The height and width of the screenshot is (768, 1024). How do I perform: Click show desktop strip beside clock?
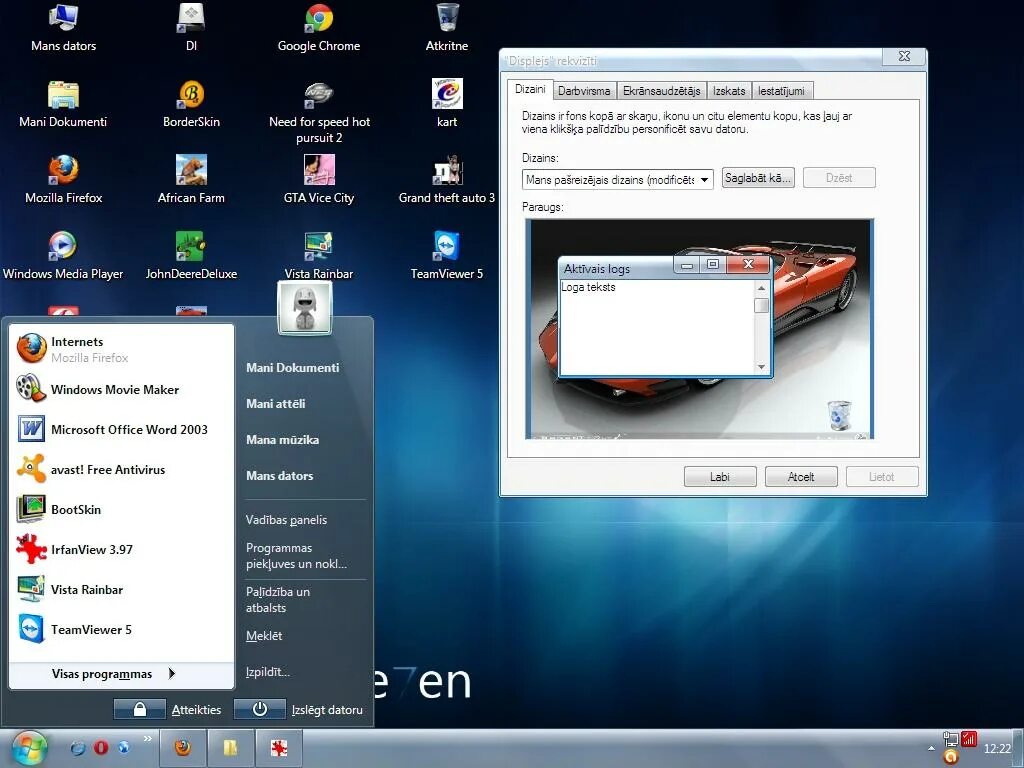[1019, 748]
